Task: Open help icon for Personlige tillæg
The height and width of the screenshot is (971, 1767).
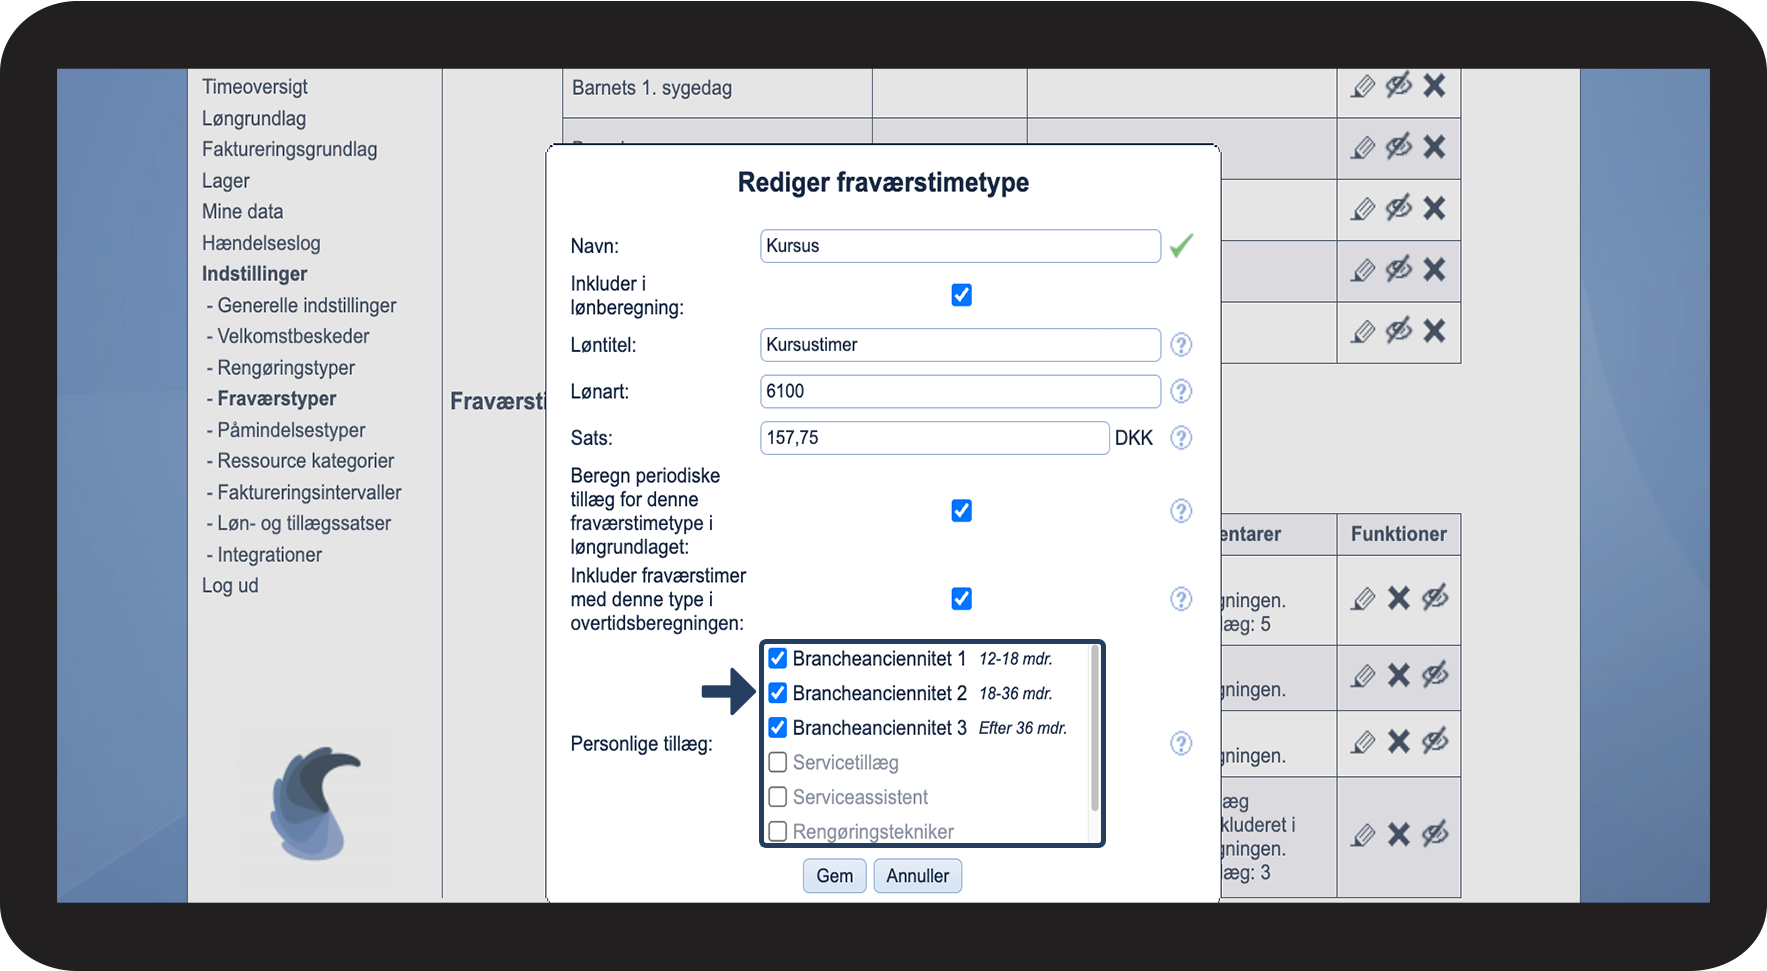Action: pyautogui.click(x=1181, y=744)
